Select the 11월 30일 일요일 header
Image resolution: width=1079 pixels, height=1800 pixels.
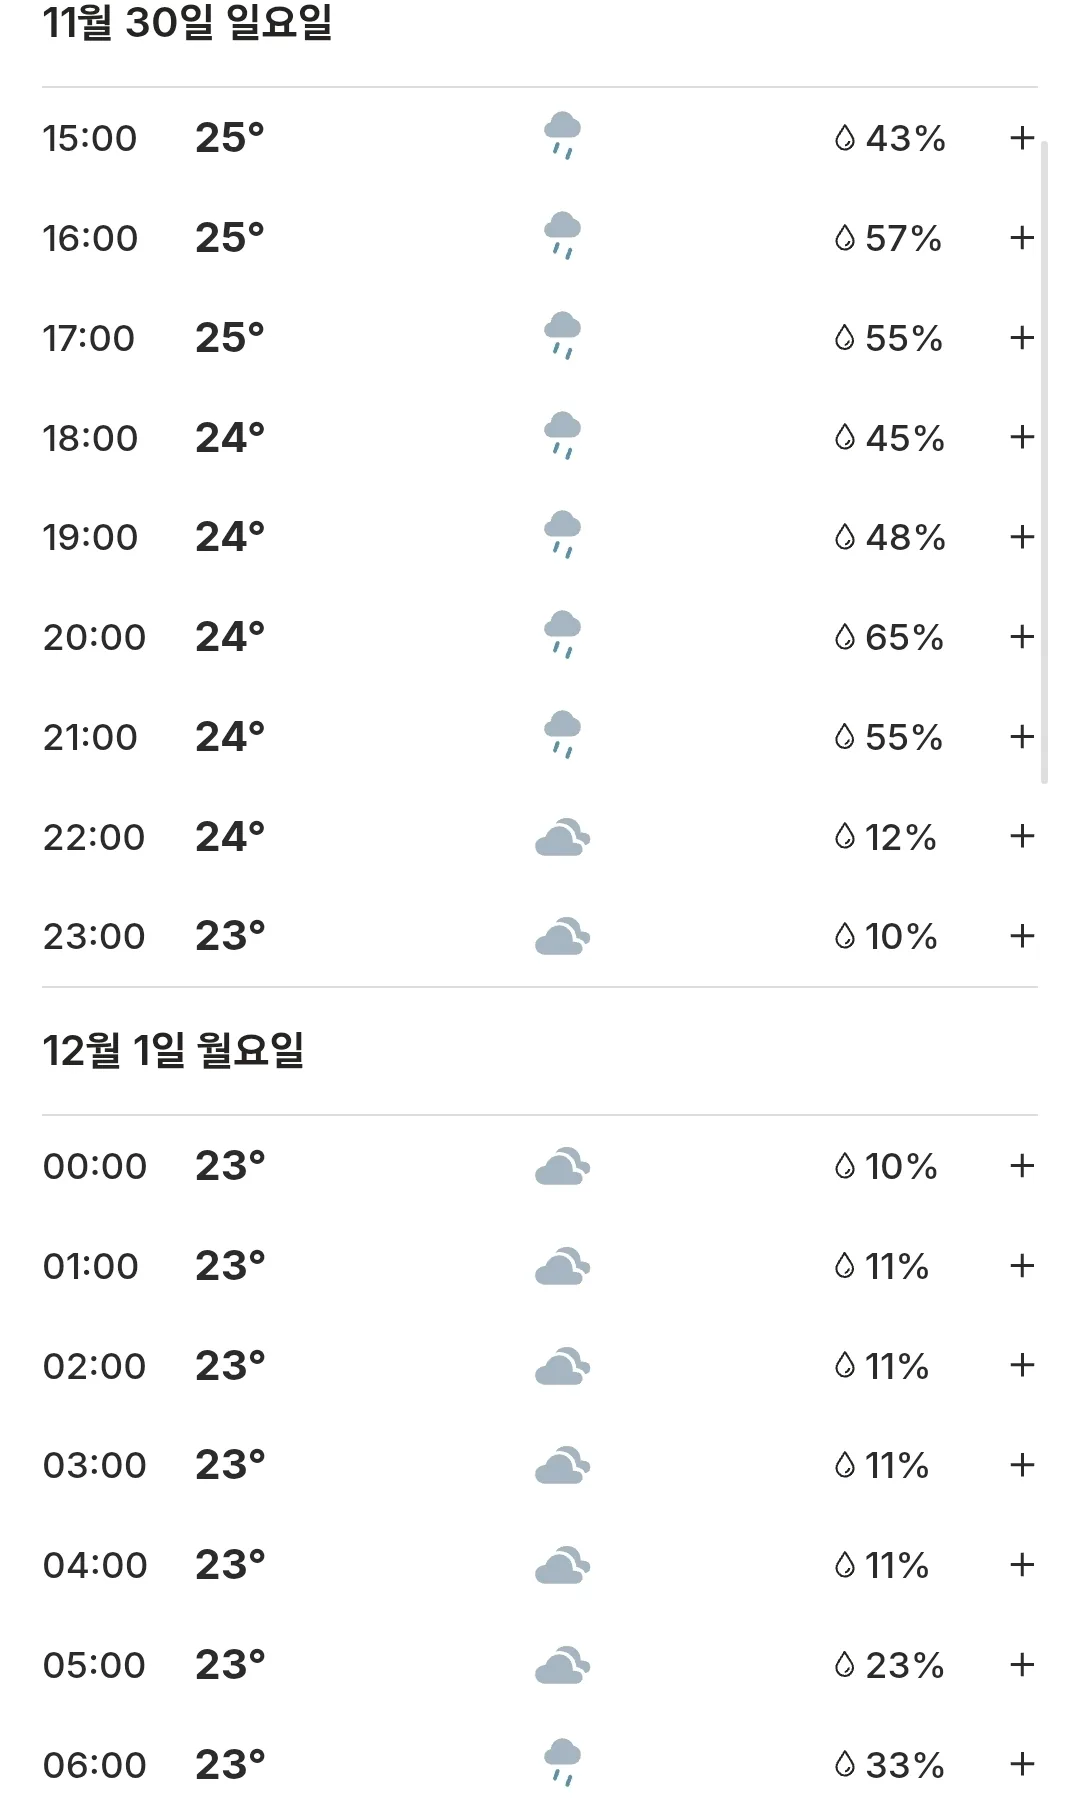coord(187,22)
